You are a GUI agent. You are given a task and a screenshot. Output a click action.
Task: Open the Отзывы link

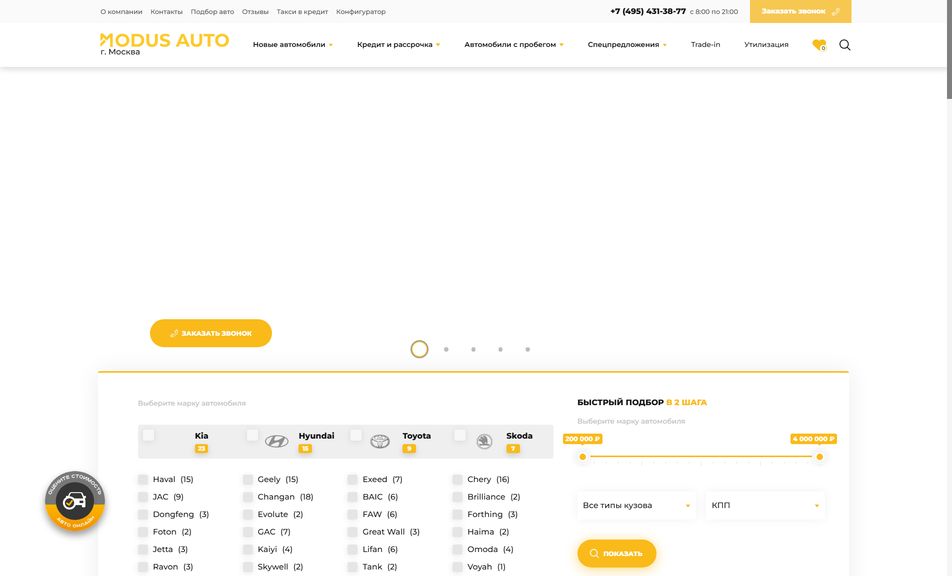pos(255,12)
